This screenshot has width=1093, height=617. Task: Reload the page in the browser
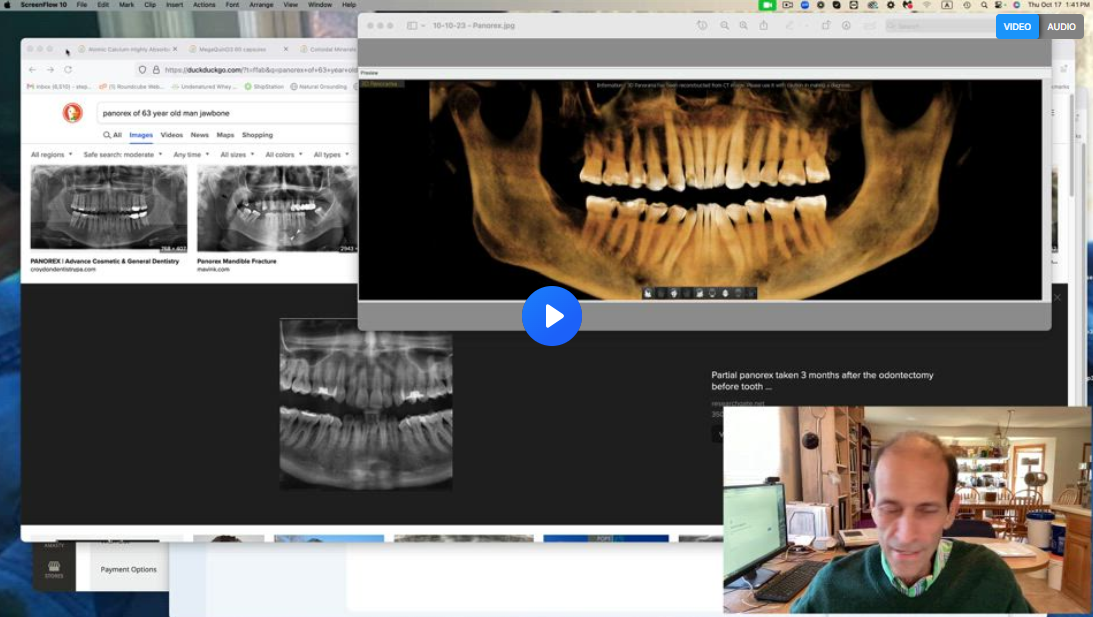(x=68, y=70)
